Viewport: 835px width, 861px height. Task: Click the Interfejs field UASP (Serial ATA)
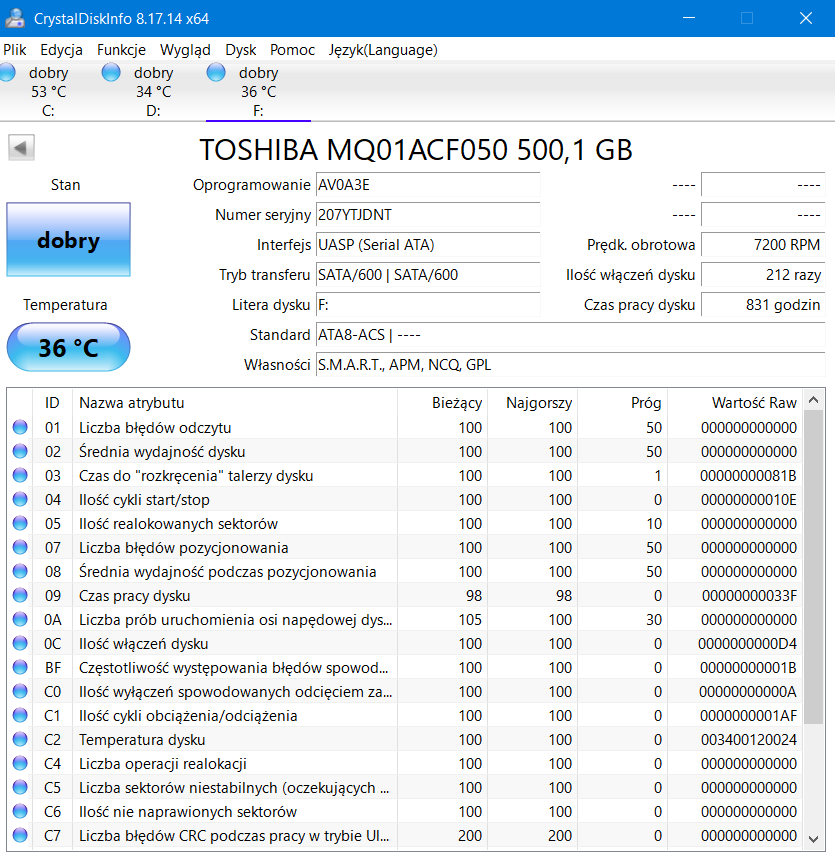428,245
